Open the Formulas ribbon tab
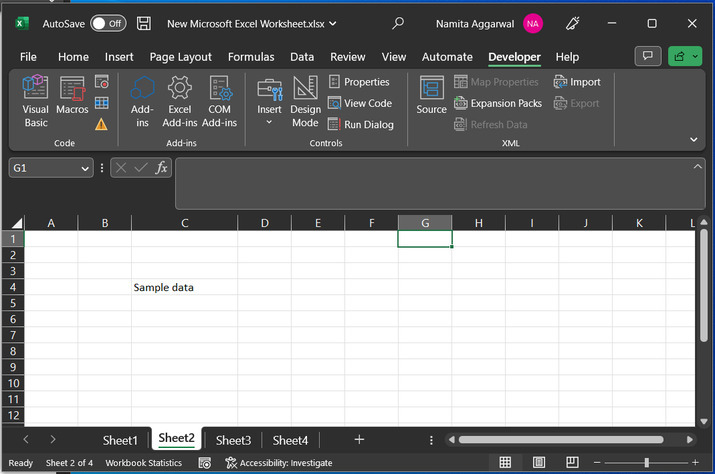 tap(251, 57)
